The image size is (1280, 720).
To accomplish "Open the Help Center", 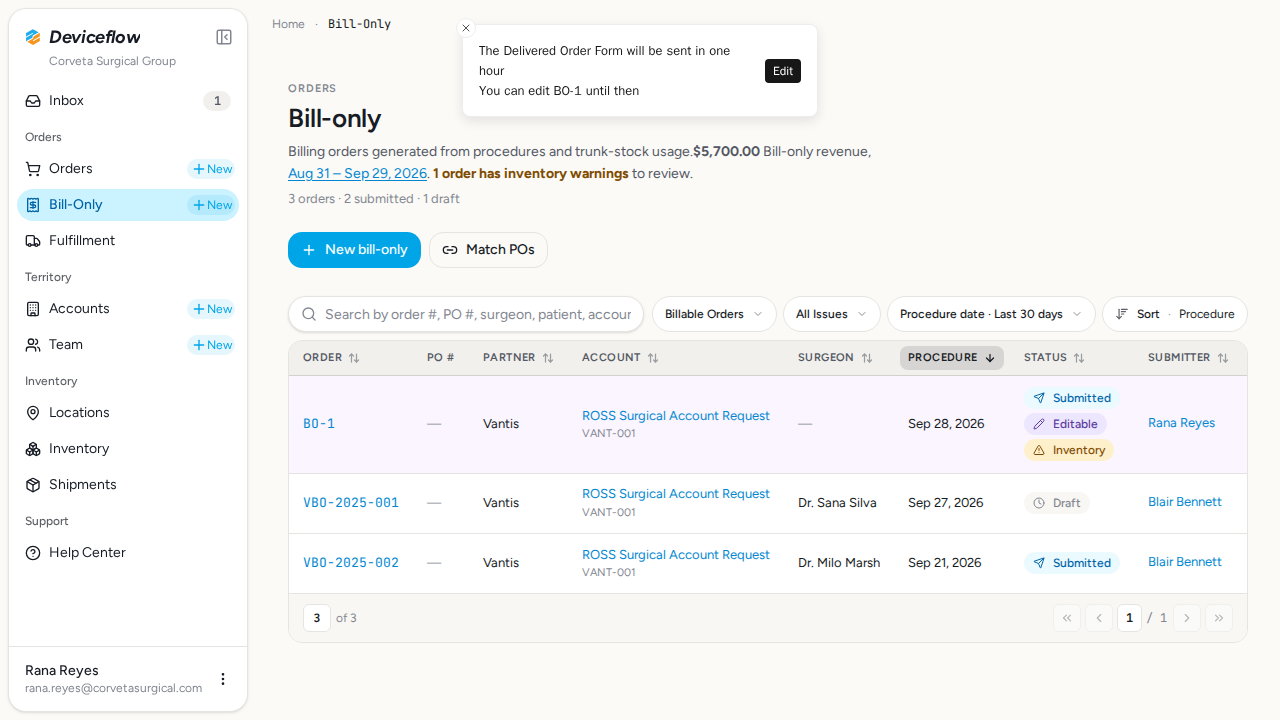I will 128,553.
